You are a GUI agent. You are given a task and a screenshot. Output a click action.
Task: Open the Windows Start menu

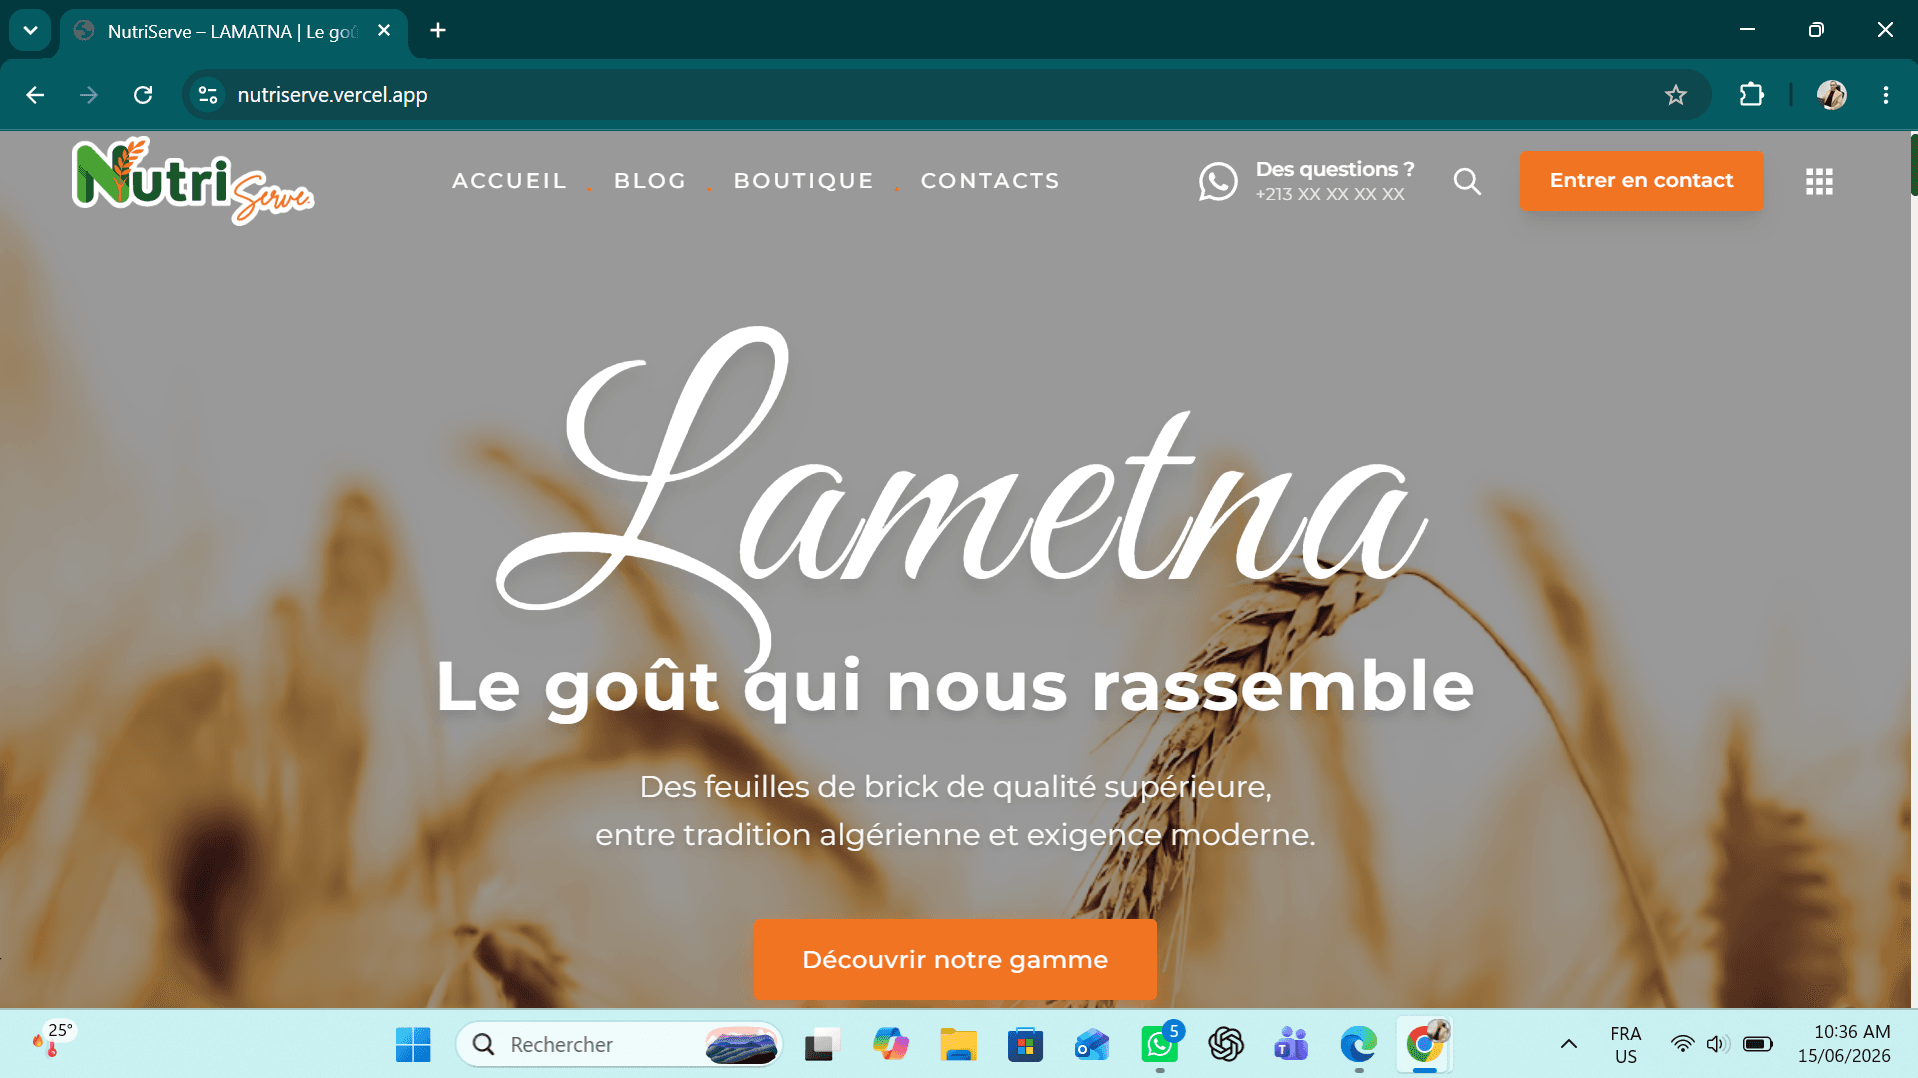(413, 1045)
